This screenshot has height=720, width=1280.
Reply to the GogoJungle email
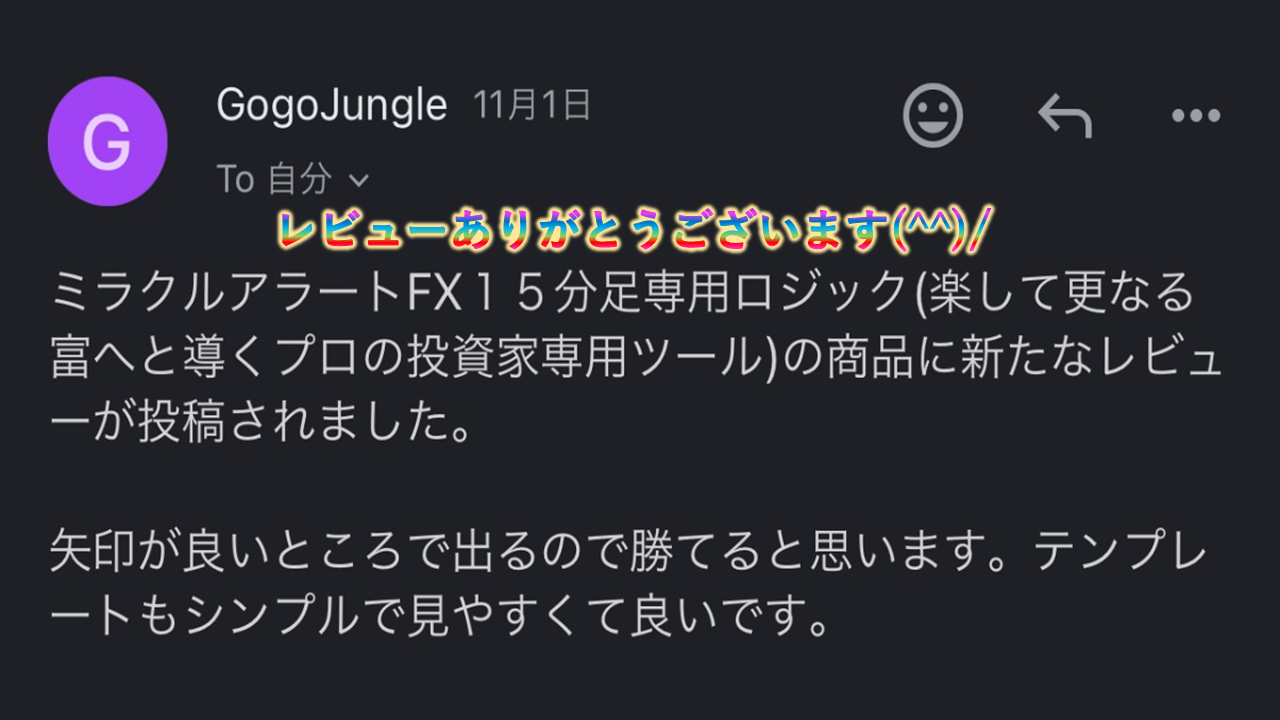pos(1064,116)
